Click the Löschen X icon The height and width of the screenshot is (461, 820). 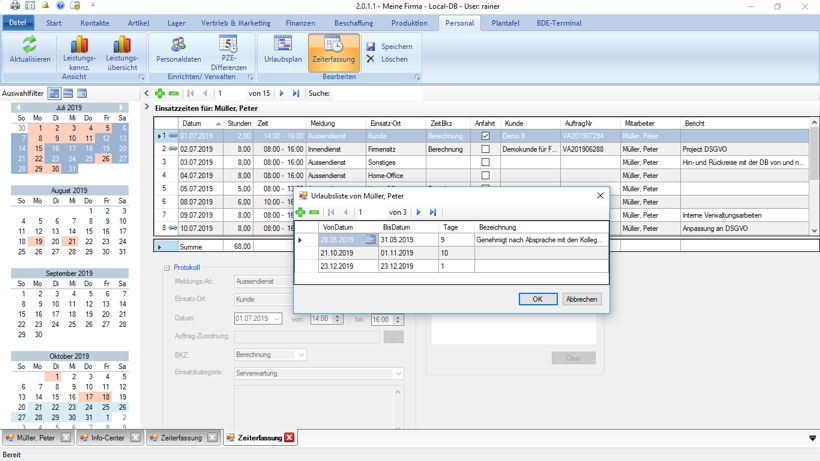[x=370, y=59]
